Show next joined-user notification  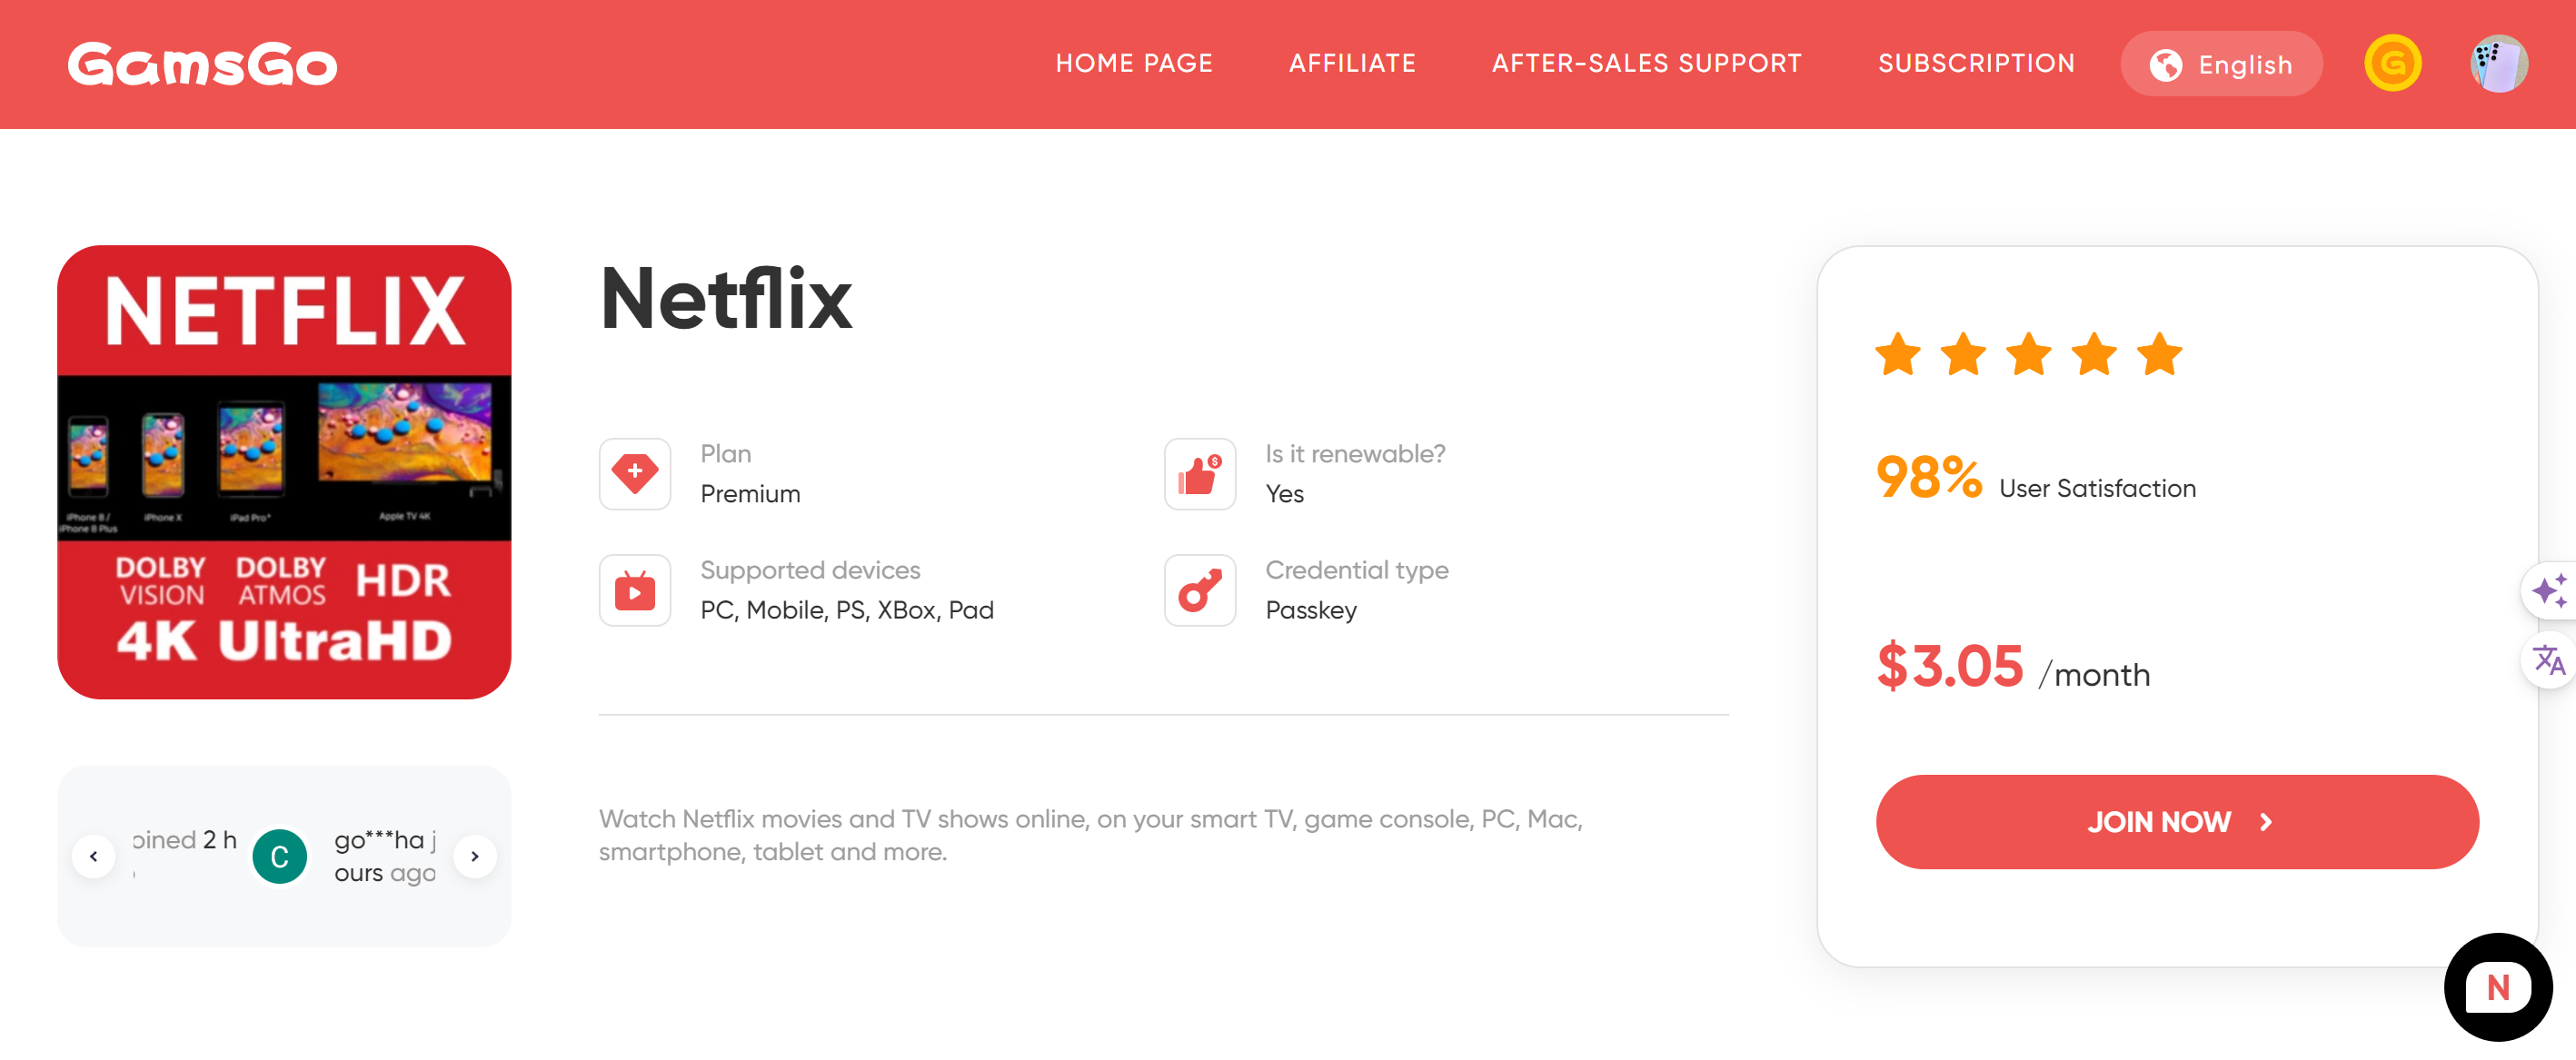pos(475,856)
